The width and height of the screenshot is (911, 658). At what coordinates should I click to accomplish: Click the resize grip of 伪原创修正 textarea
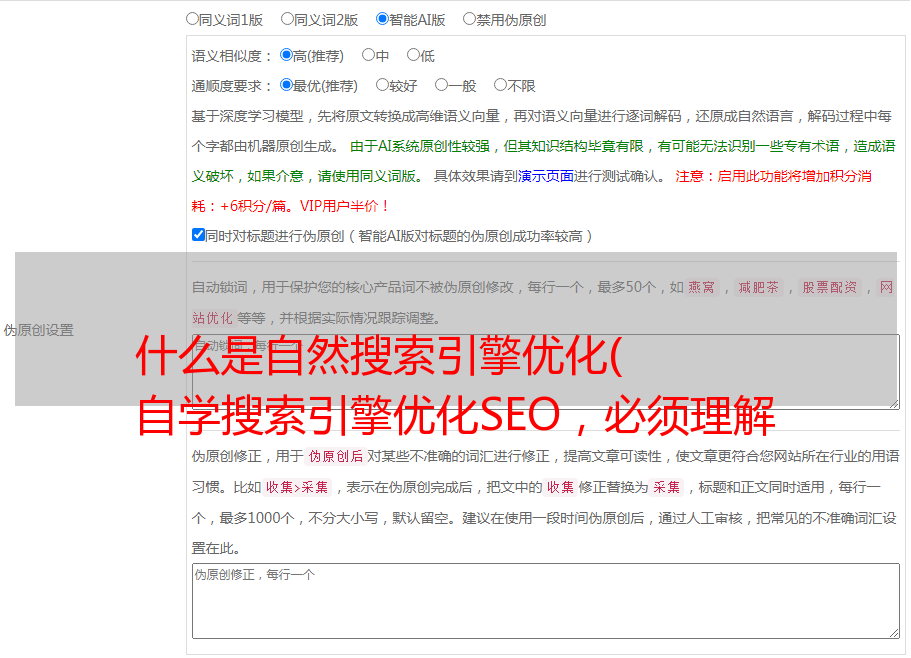point(894,633)
